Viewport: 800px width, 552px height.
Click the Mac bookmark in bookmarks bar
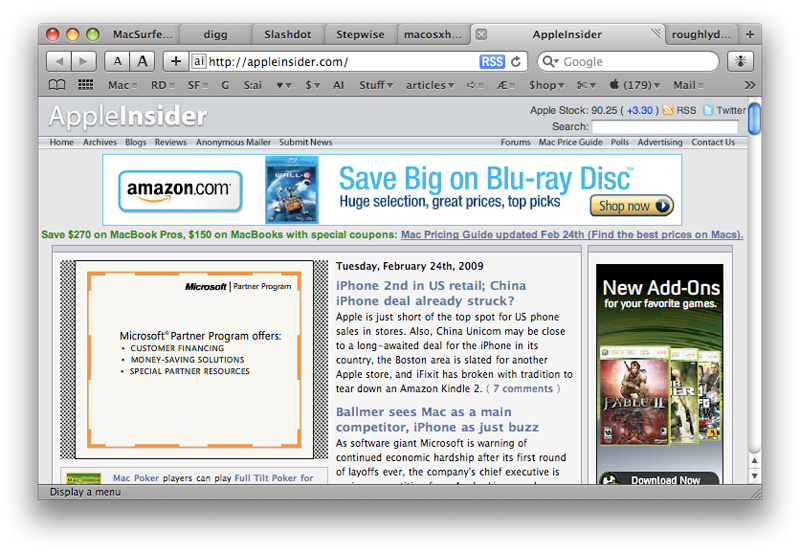coord(122,85)
